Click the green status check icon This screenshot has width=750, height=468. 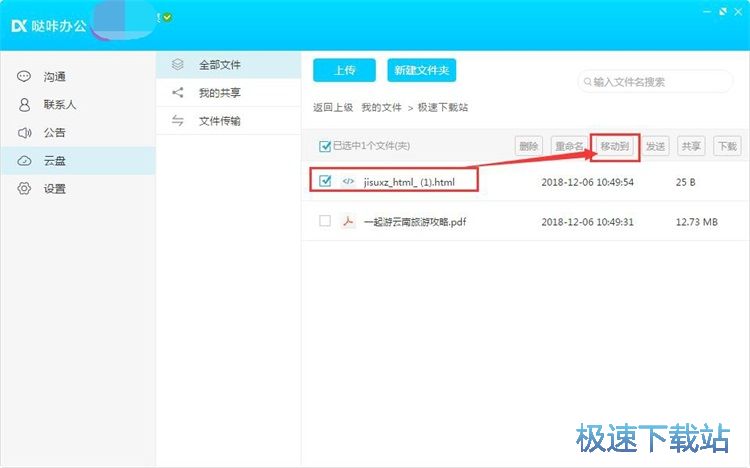[167, 17]
